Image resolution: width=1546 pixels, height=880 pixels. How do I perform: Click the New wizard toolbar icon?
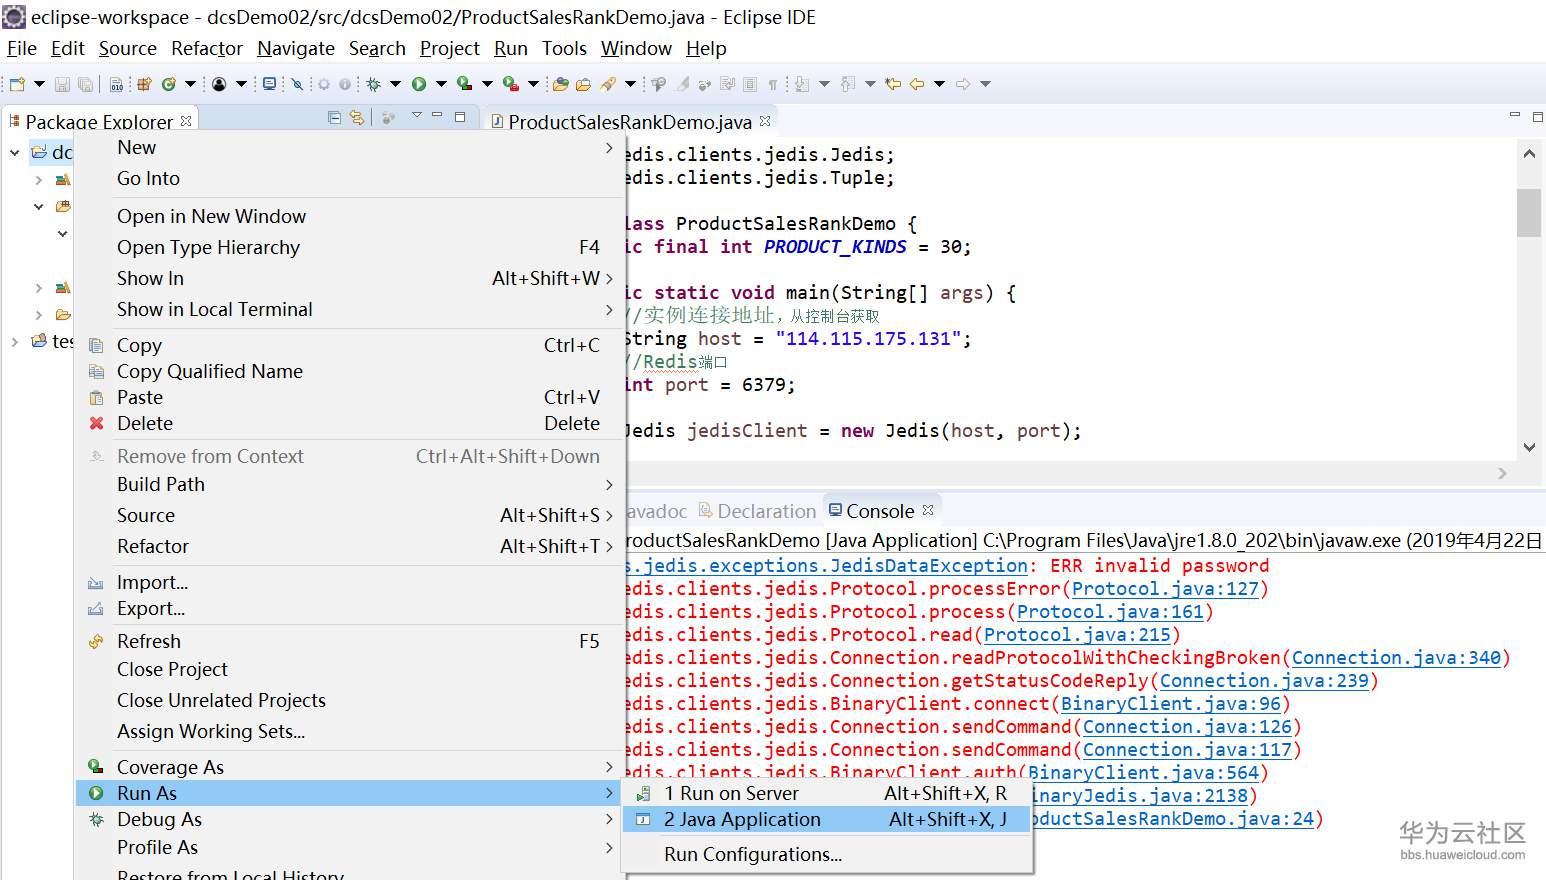tap(17, 84)
